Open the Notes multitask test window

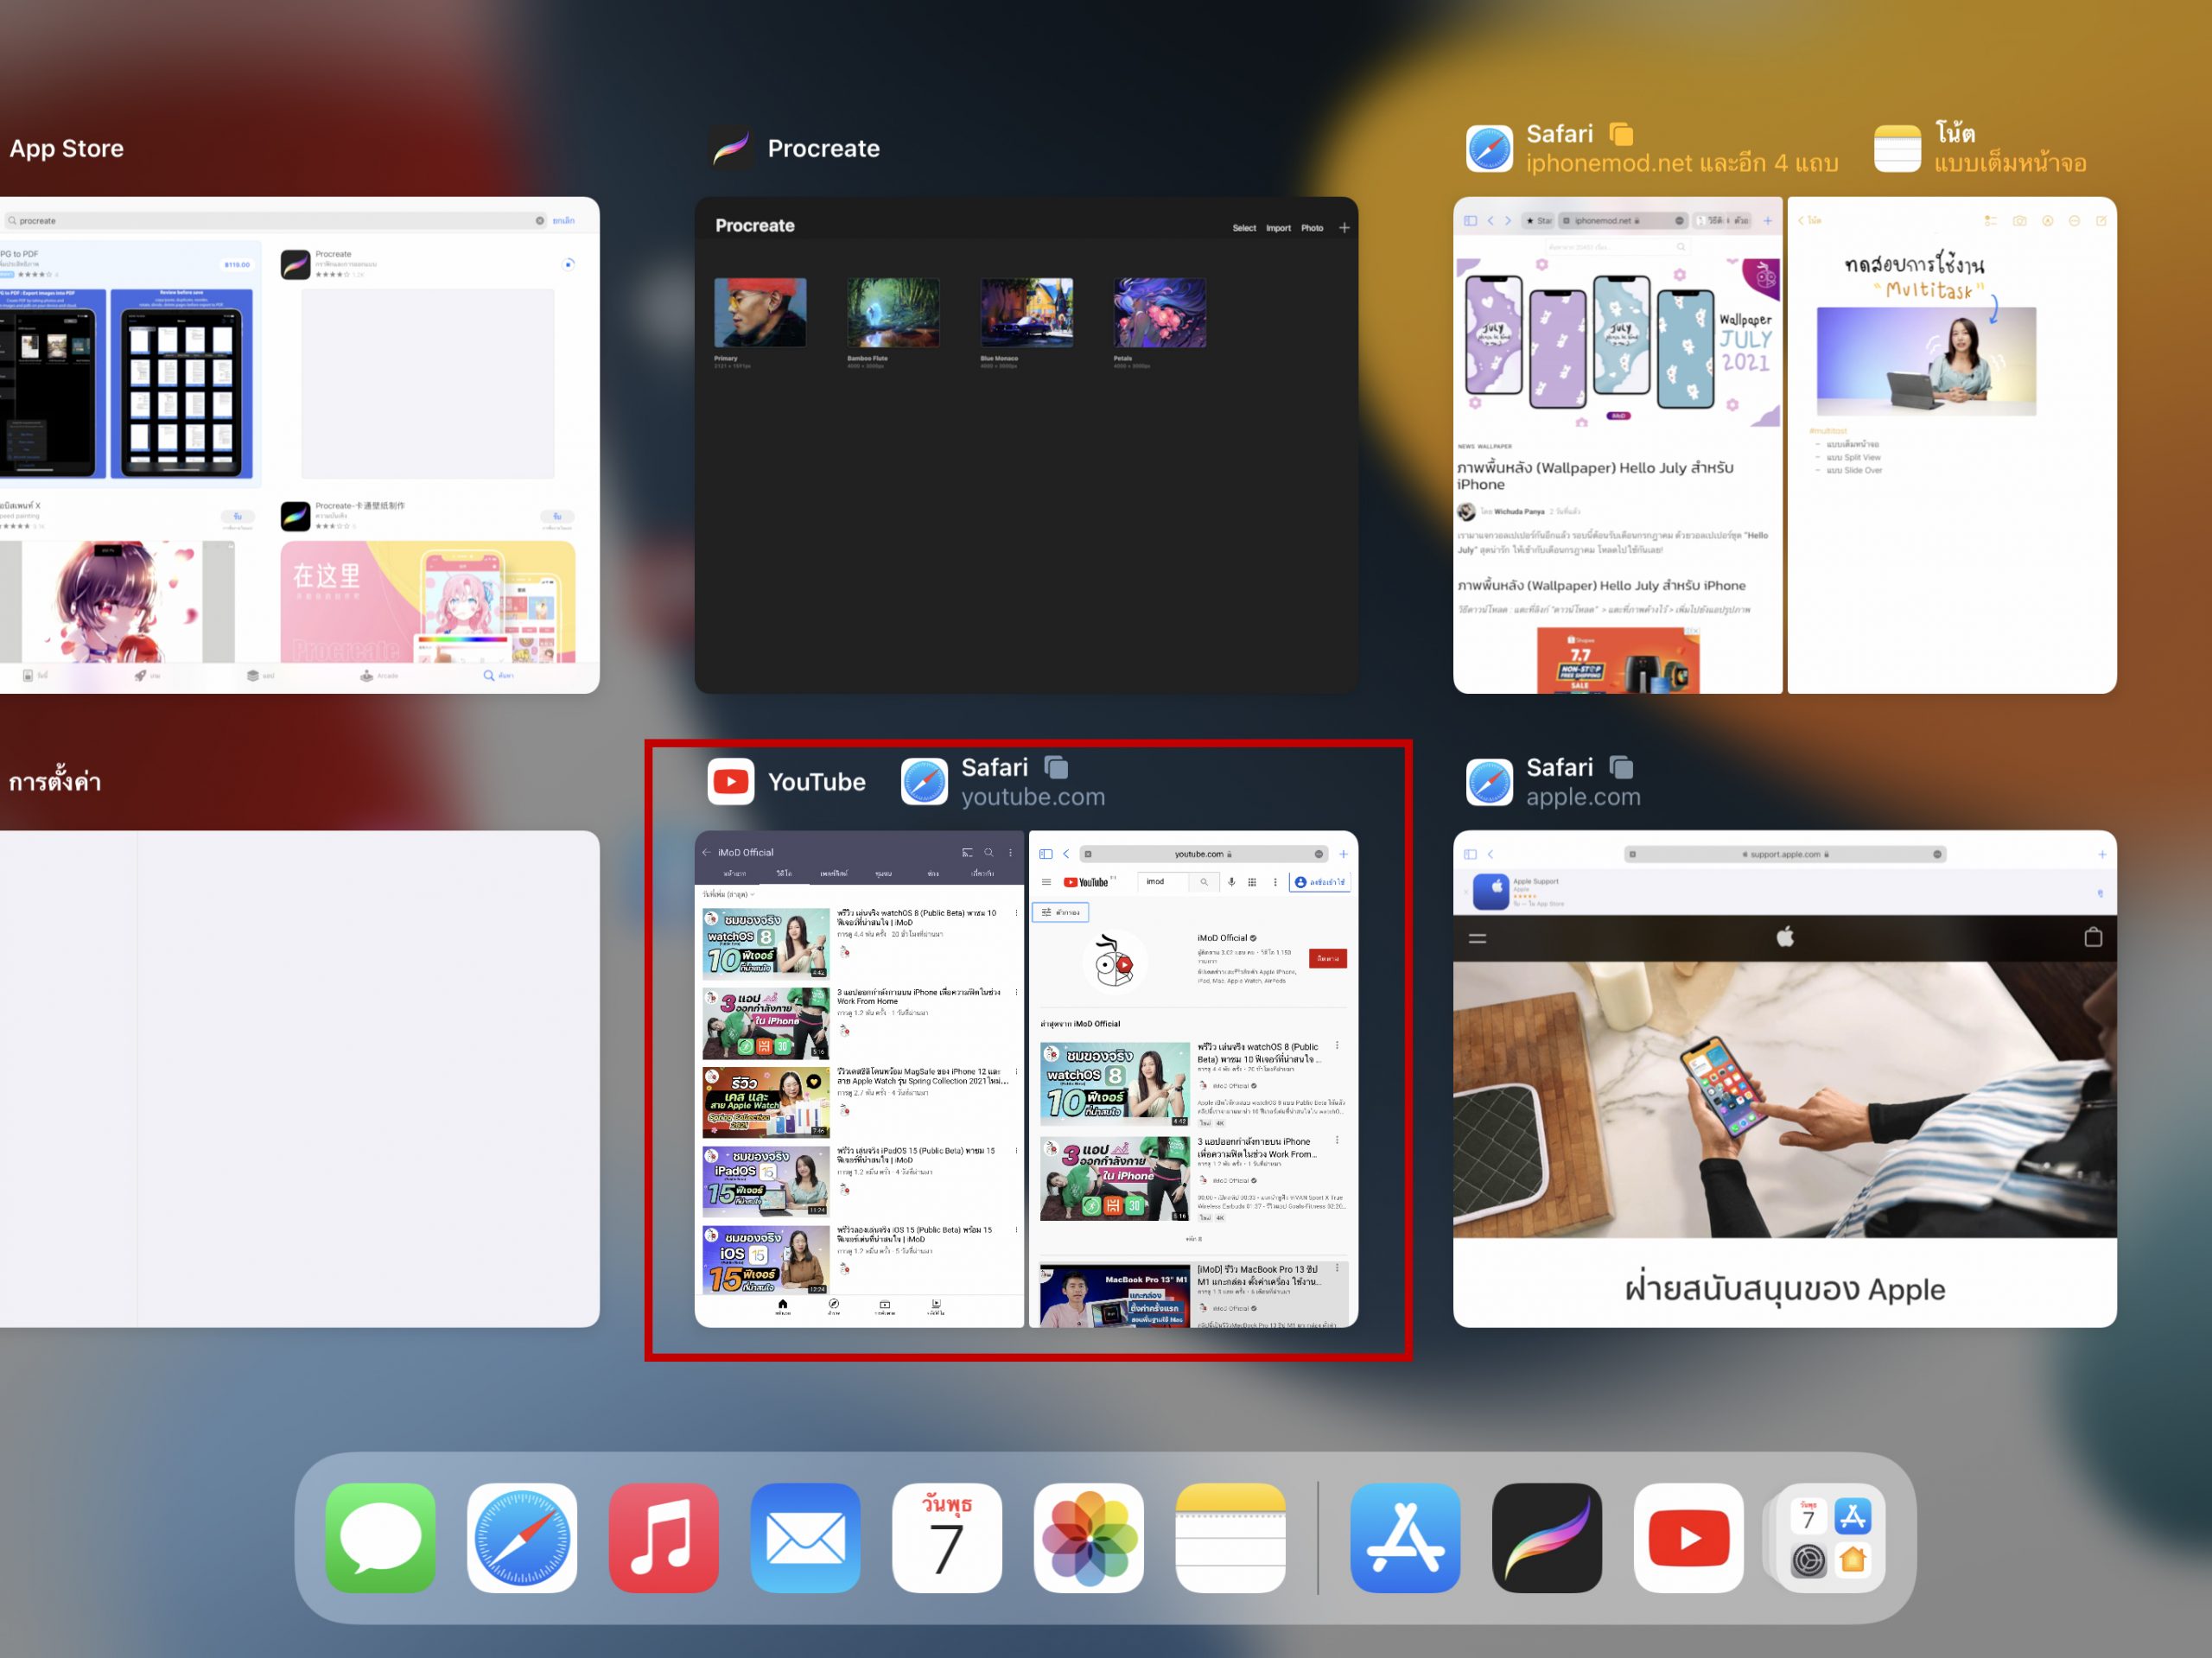[1951, 445]
